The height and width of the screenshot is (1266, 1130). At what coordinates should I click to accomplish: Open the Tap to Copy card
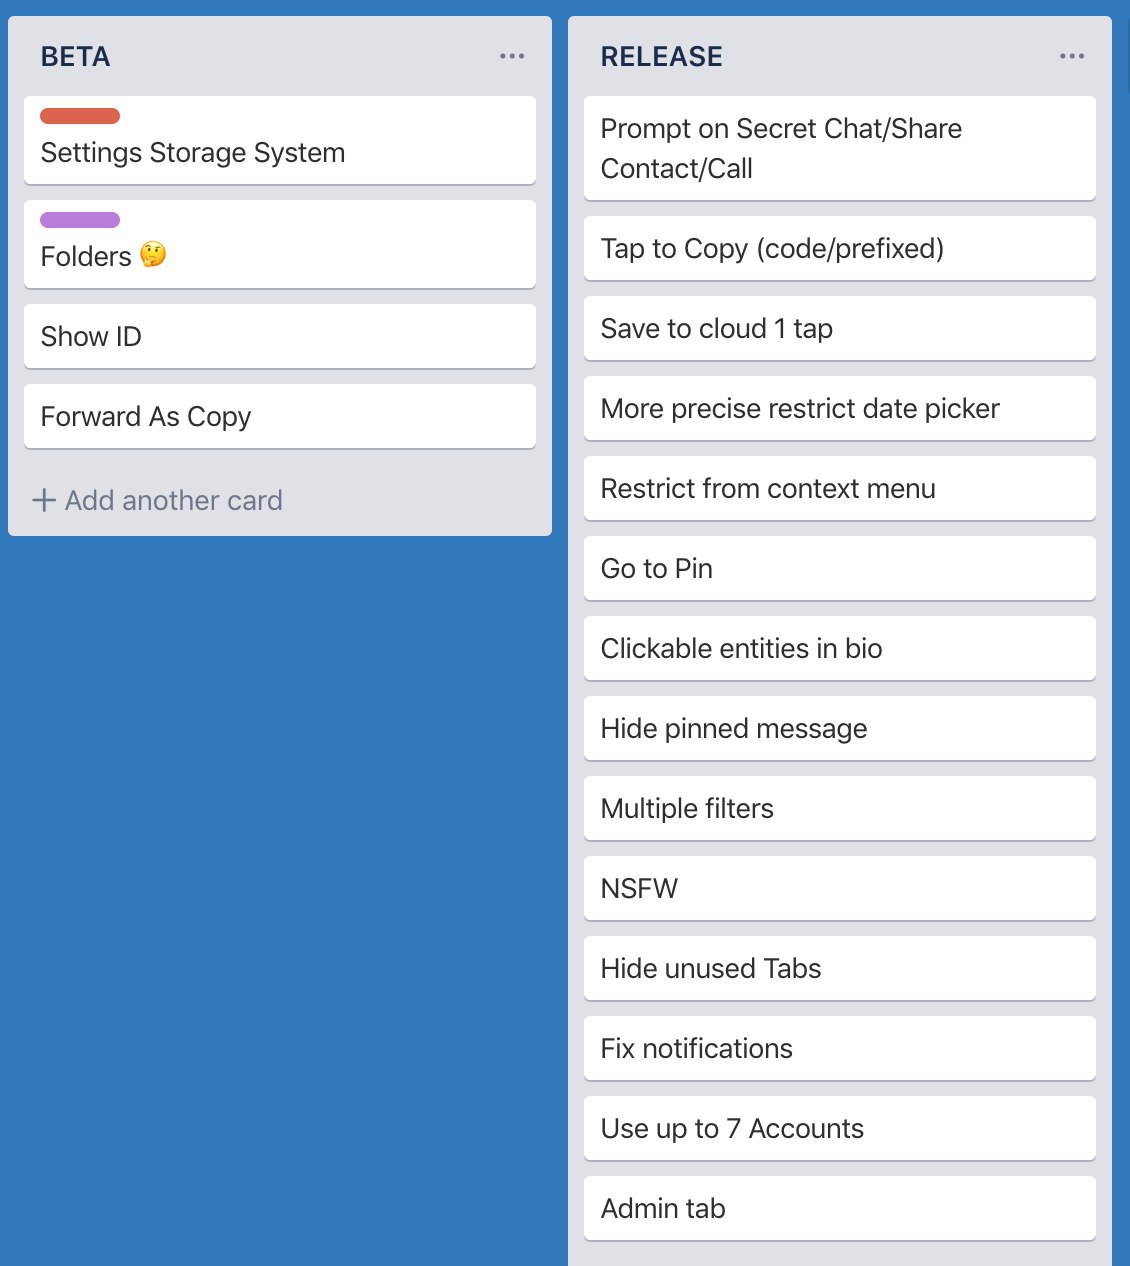[840, 248]
